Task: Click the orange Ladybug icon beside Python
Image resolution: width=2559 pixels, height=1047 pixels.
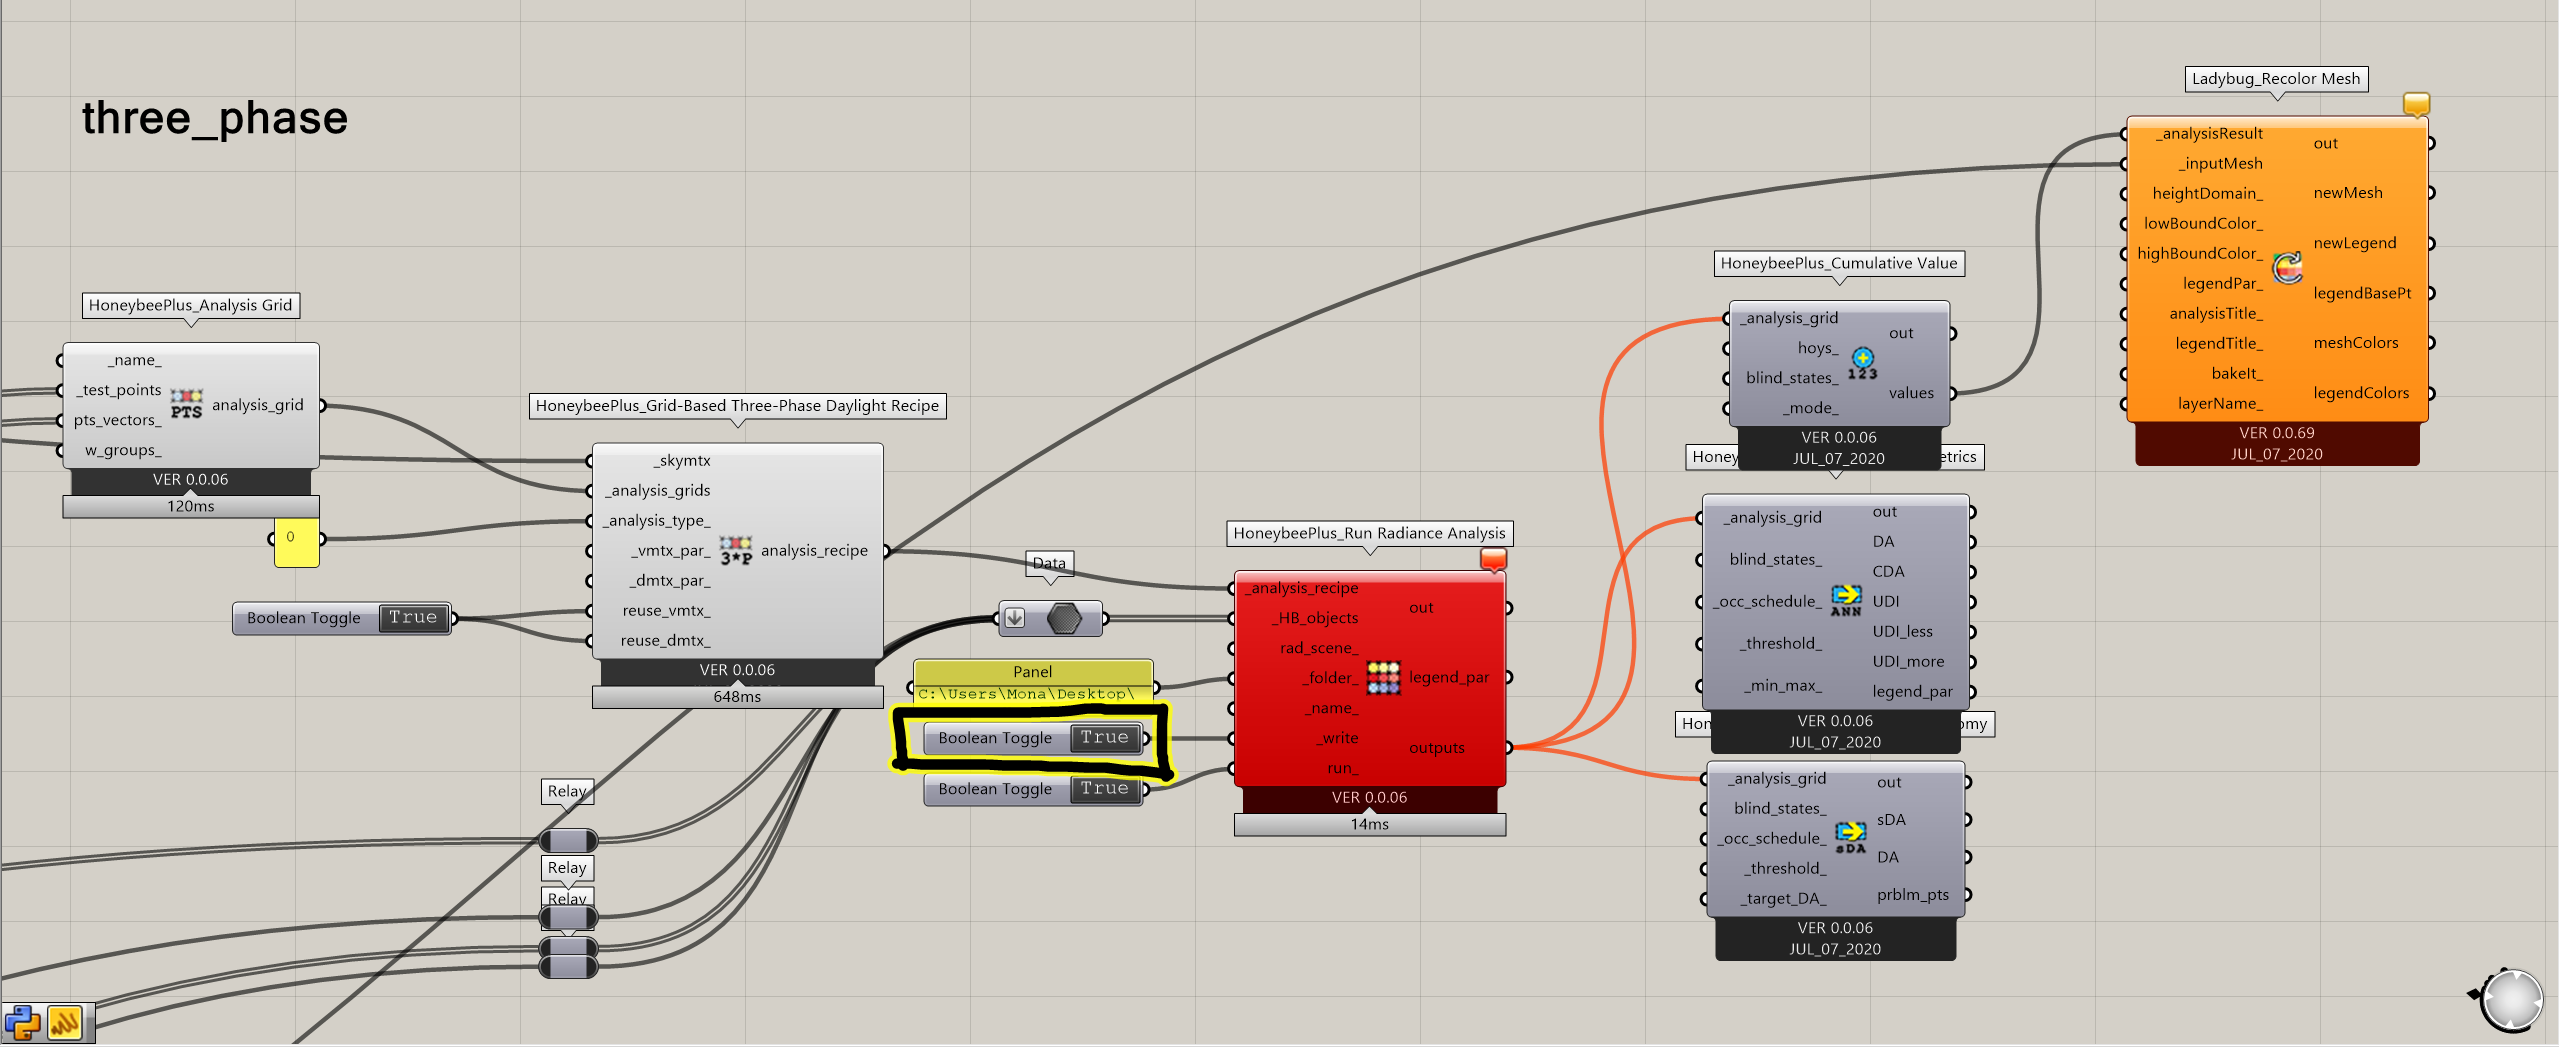Action: (x=65, y=1023)
